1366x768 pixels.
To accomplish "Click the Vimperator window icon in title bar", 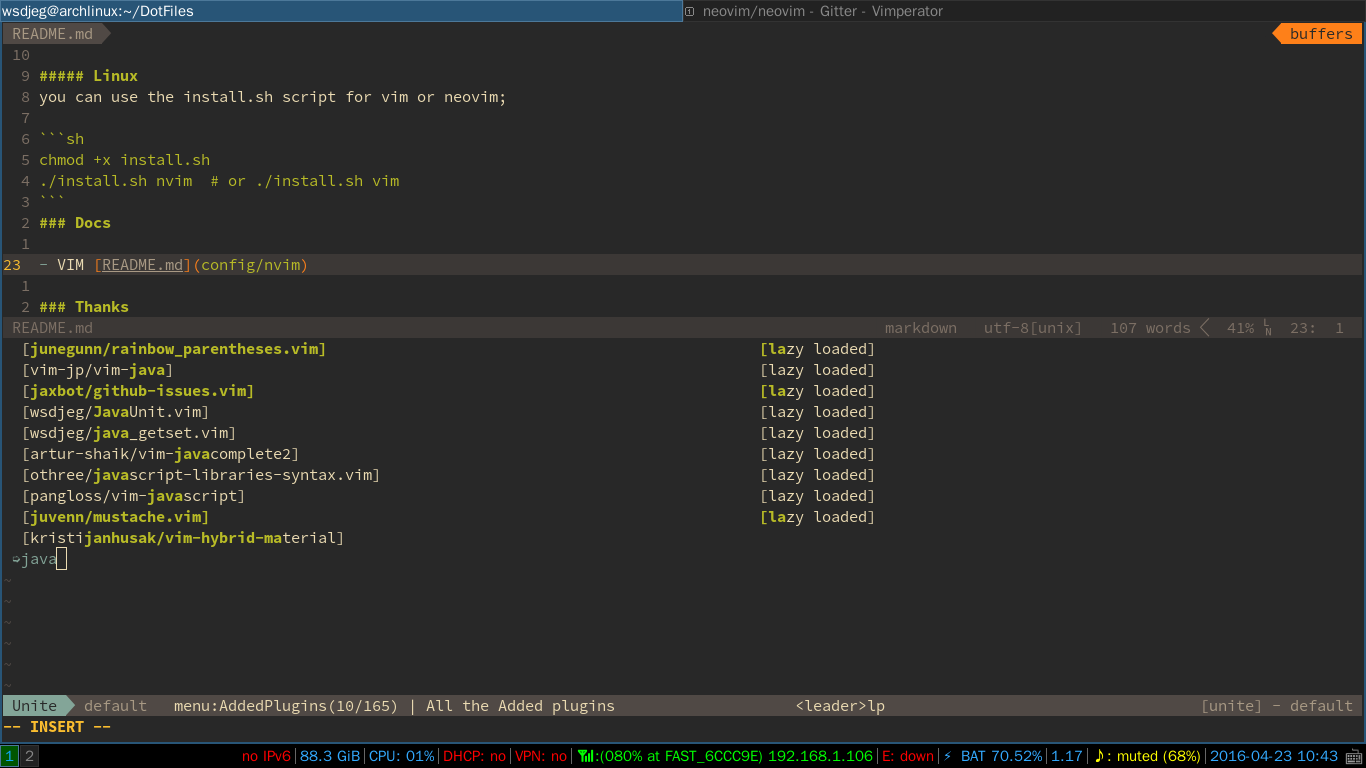I will click(x=690, y=11).
